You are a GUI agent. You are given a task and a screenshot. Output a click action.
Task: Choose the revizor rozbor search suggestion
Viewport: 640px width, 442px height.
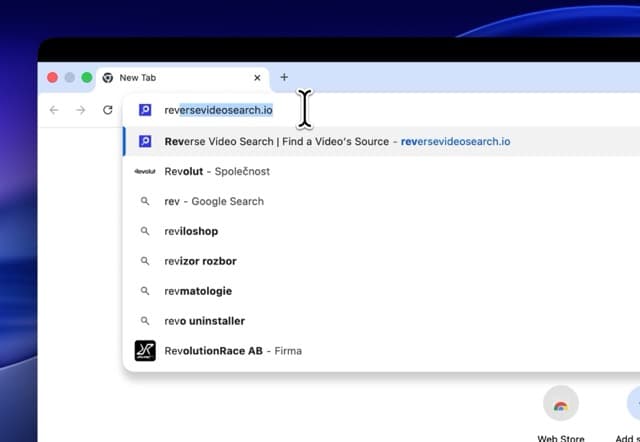[382, 261]
